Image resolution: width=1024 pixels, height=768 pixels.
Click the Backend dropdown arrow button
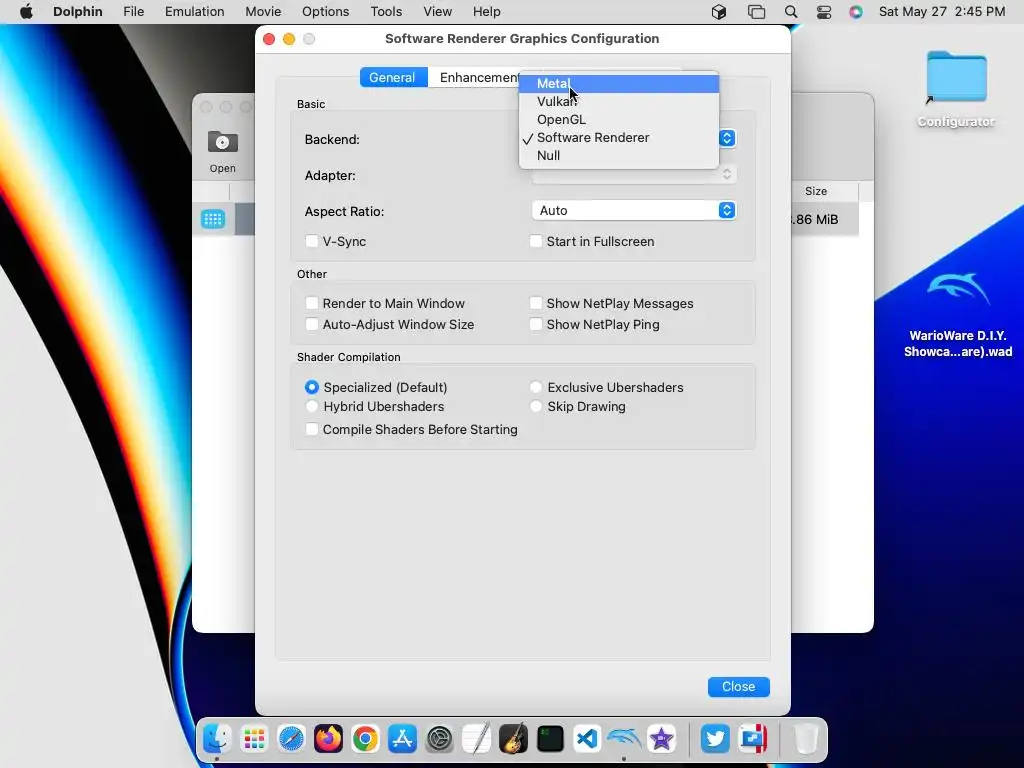pos(727,138)
